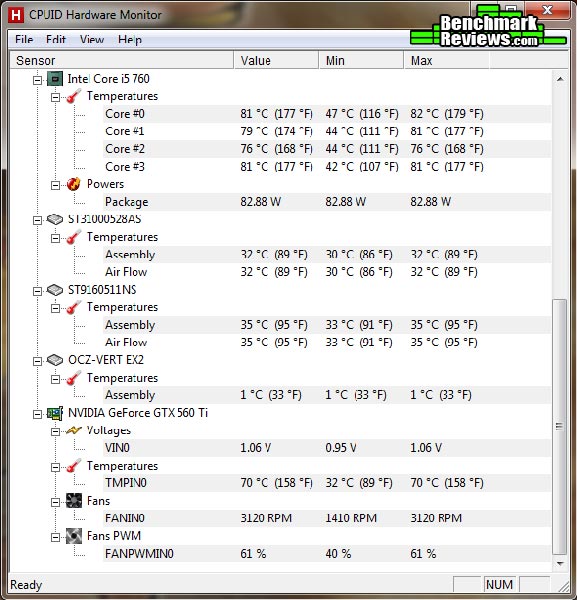Image resolution: width=577 pixels, height=600 pixels.
Task: Click the Sensor column header
Action: click(122, 60)
